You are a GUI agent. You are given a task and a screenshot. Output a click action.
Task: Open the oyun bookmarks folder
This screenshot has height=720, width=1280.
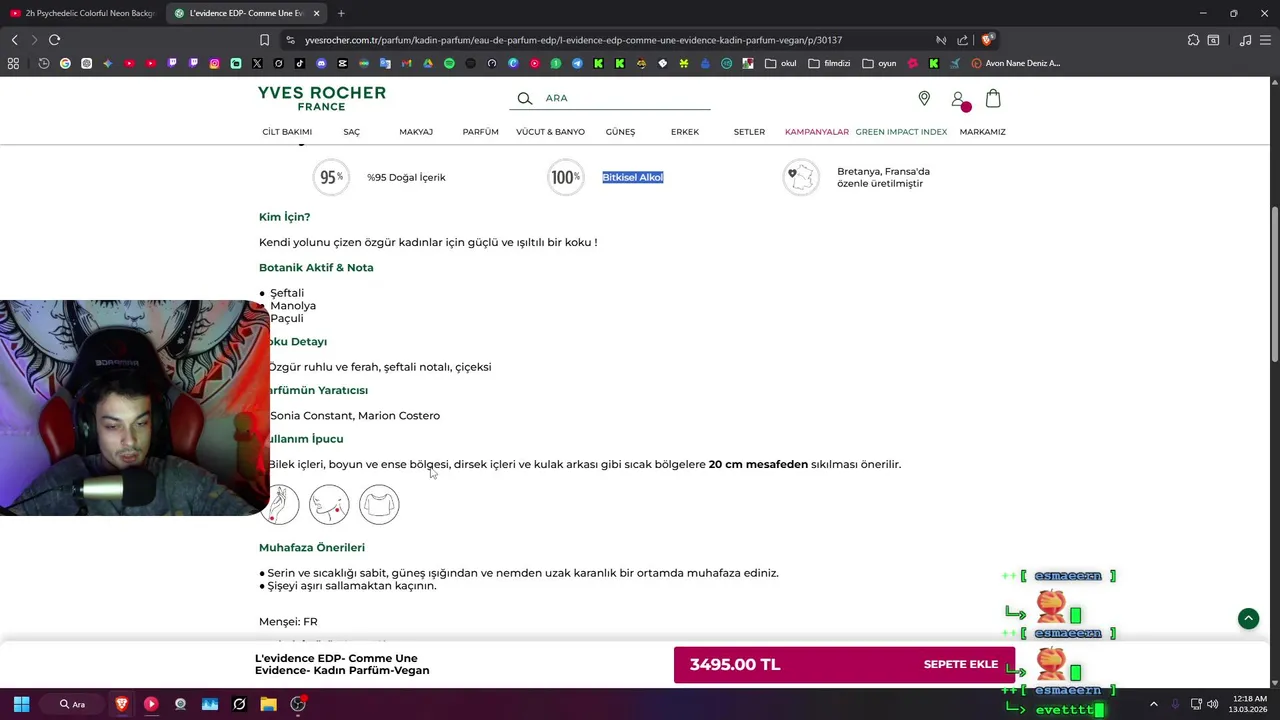pyautogui.click(x=879, y=63)
